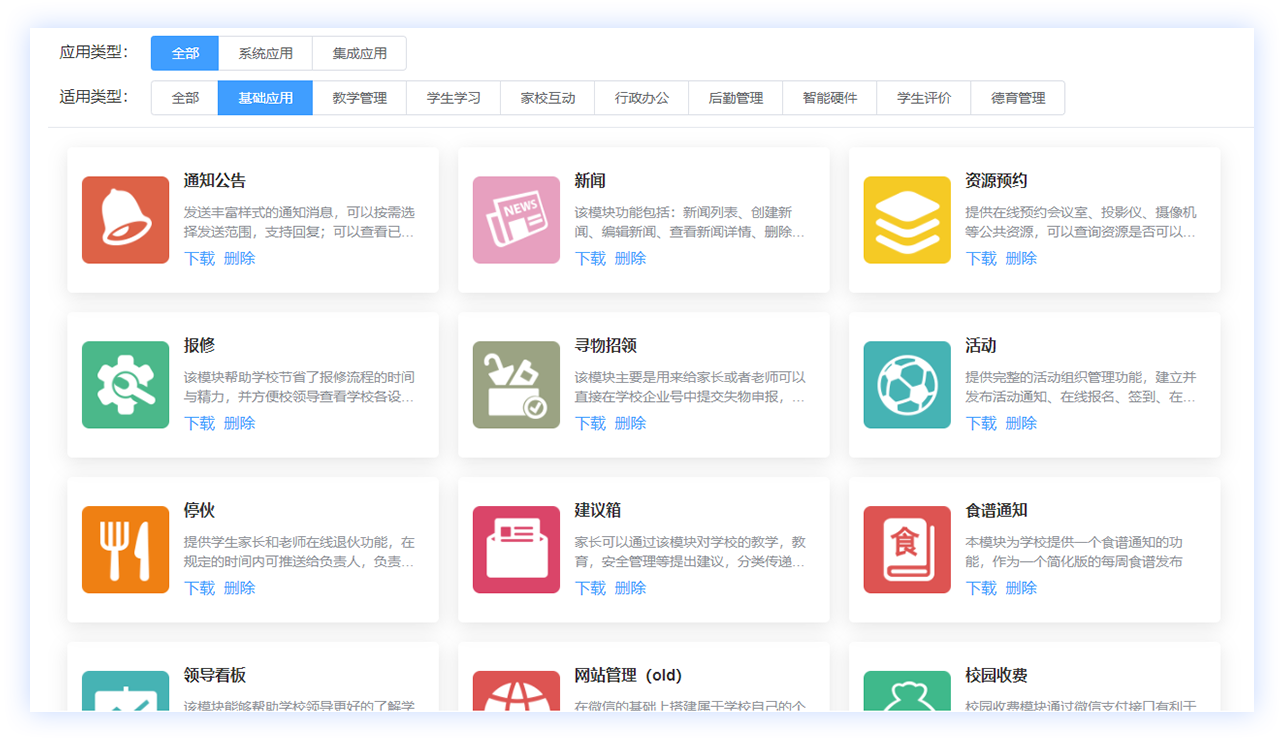Click the yellow layers 资源预约 icon
Viewport: 1284px width, 740px height.
[907, 220]
